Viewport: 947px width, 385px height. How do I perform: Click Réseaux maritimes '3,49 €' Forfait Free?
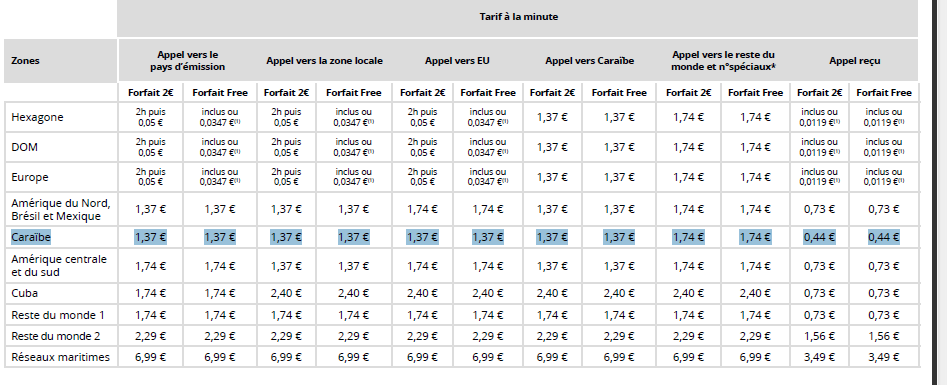pyautogui.click(x=884, y=357)
